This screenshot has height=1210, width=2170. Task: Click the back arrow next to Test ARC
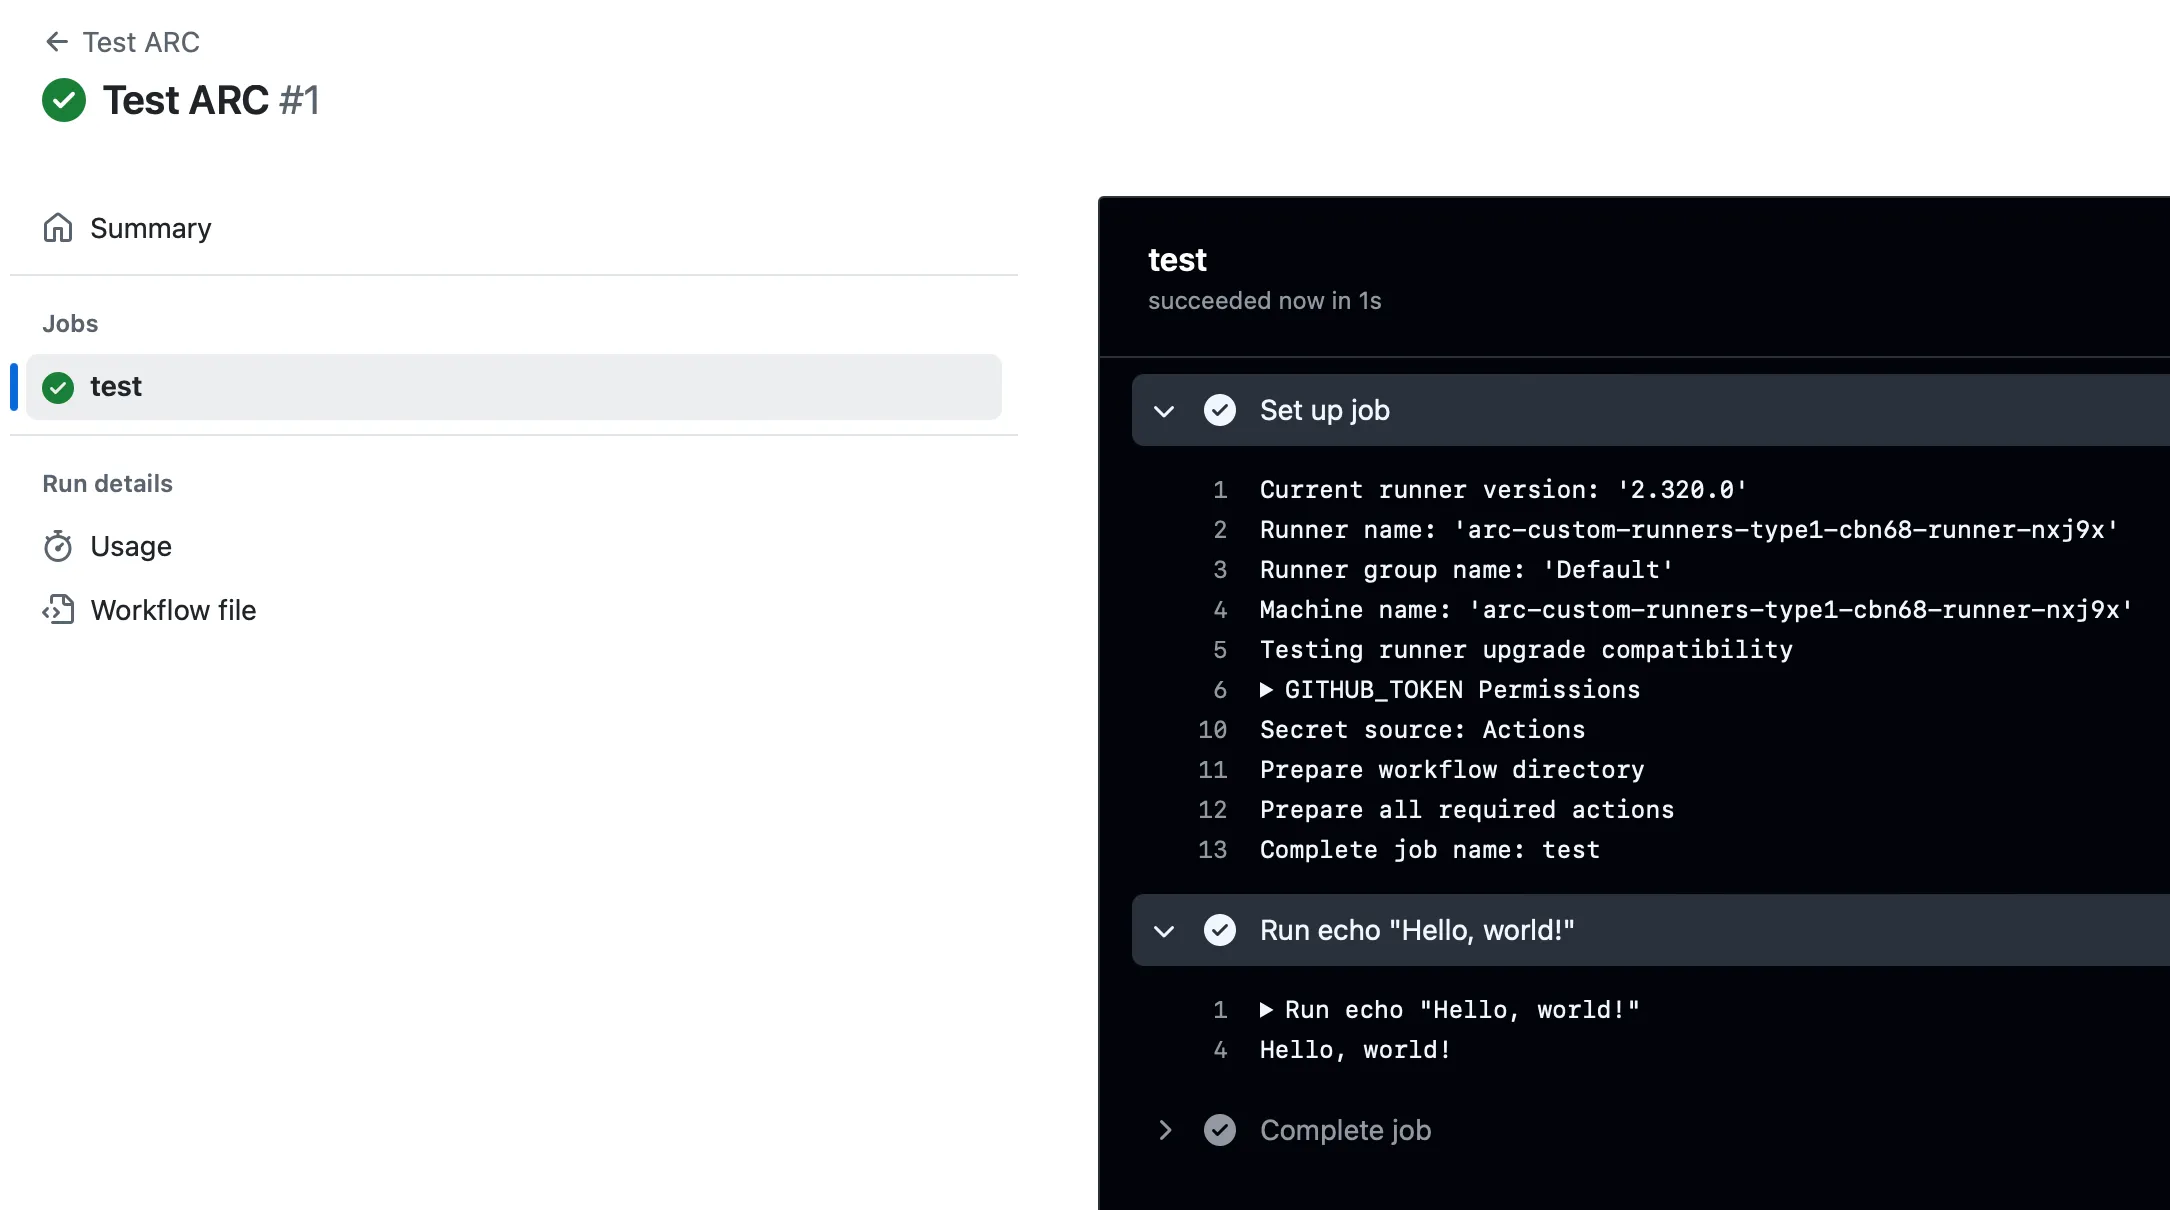tap(57, 42)
